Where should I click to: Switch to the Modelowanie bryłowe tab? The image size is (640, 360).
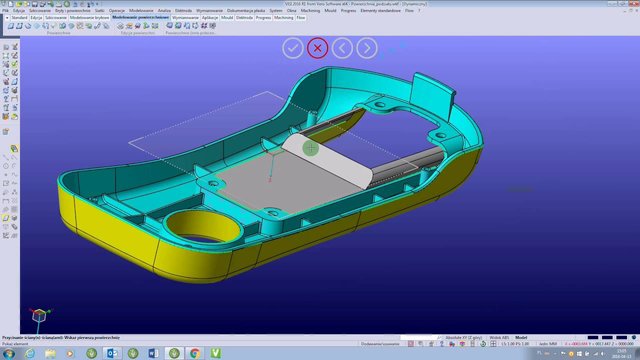[89, 18]
